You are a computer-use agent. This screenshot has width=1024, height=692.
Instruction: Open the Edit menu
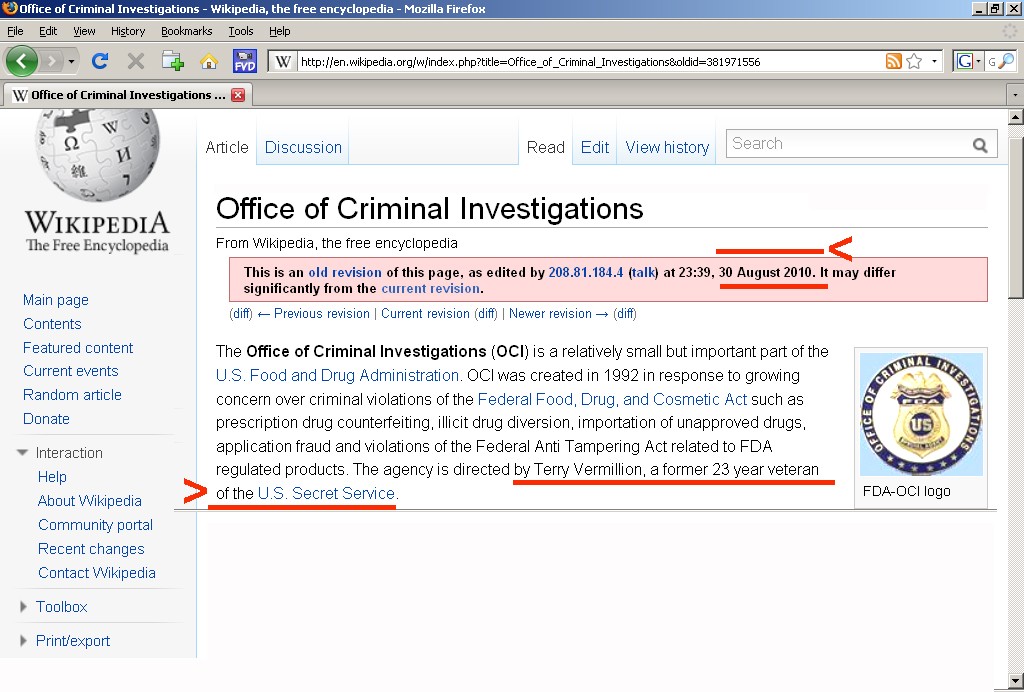point(48,31)
